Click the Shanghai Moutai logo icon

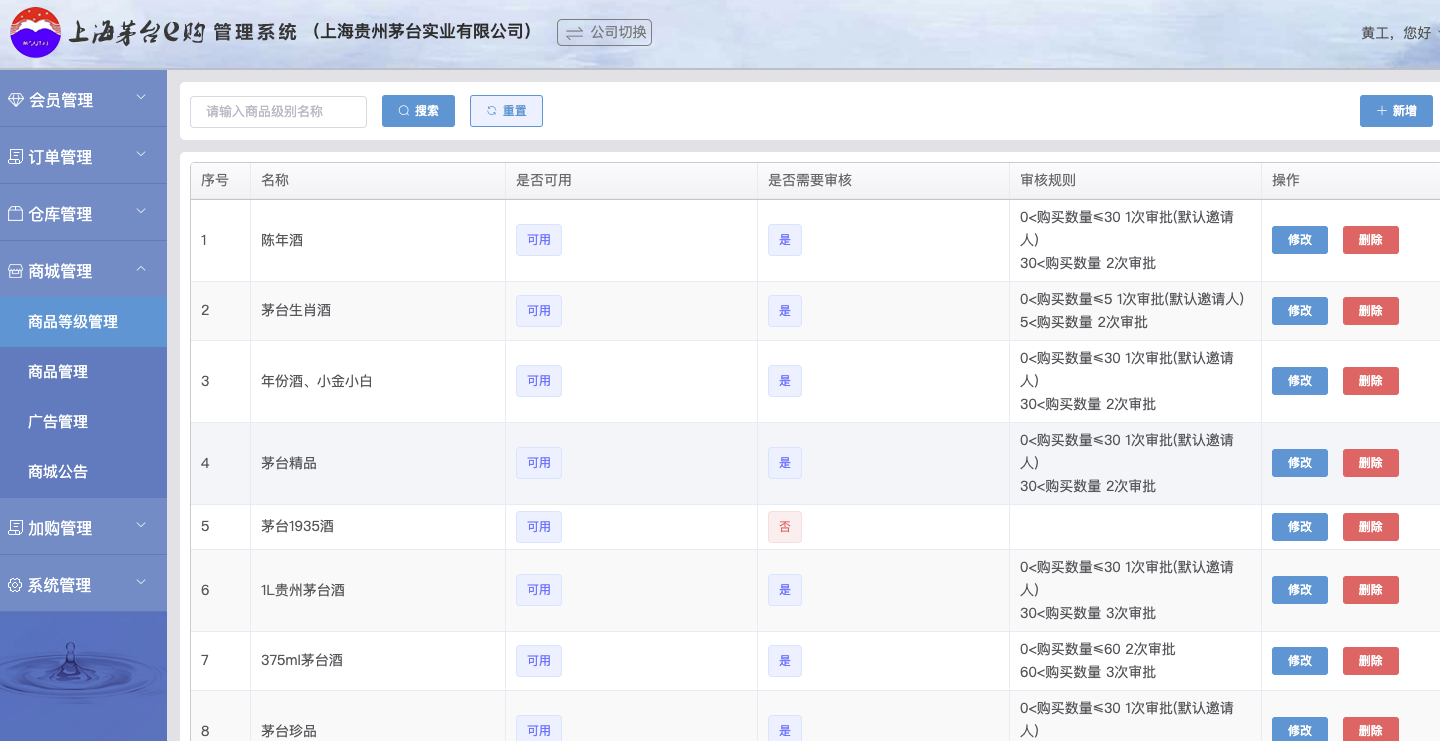pyautogui.click(x=35, y=32)
